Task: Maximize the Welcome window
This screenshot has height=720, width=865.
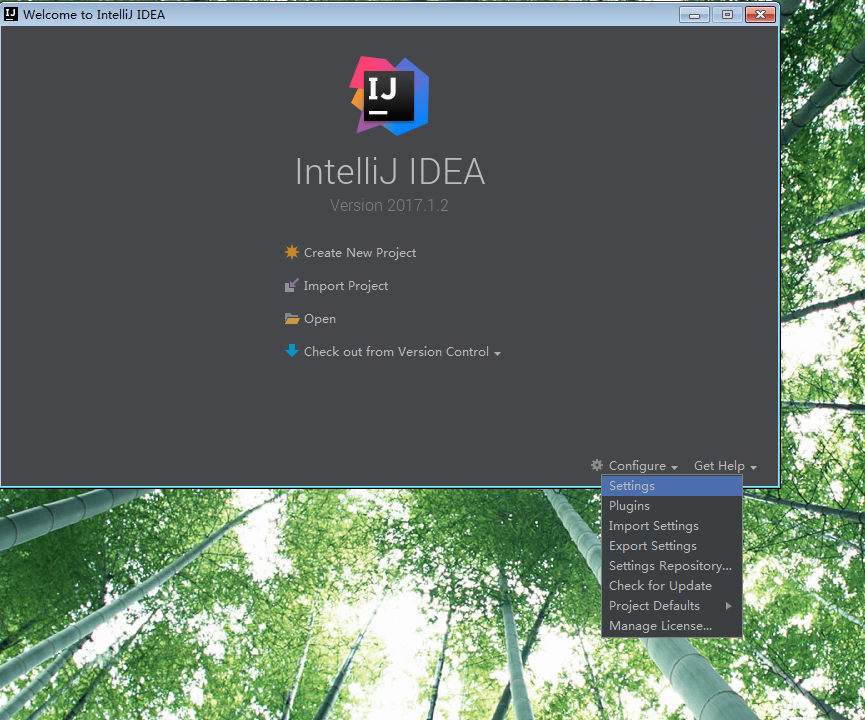Action: (727, 15)
